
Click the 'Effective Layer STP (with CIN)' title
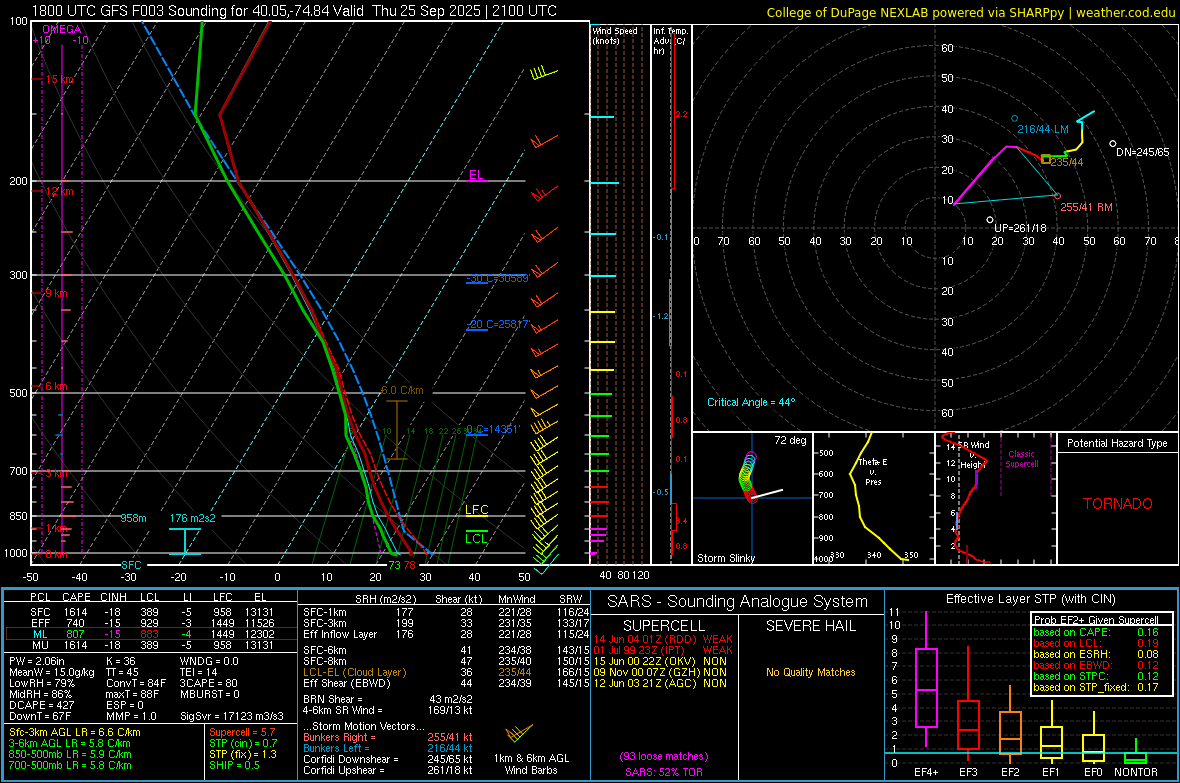click(x=1030, y=599)
